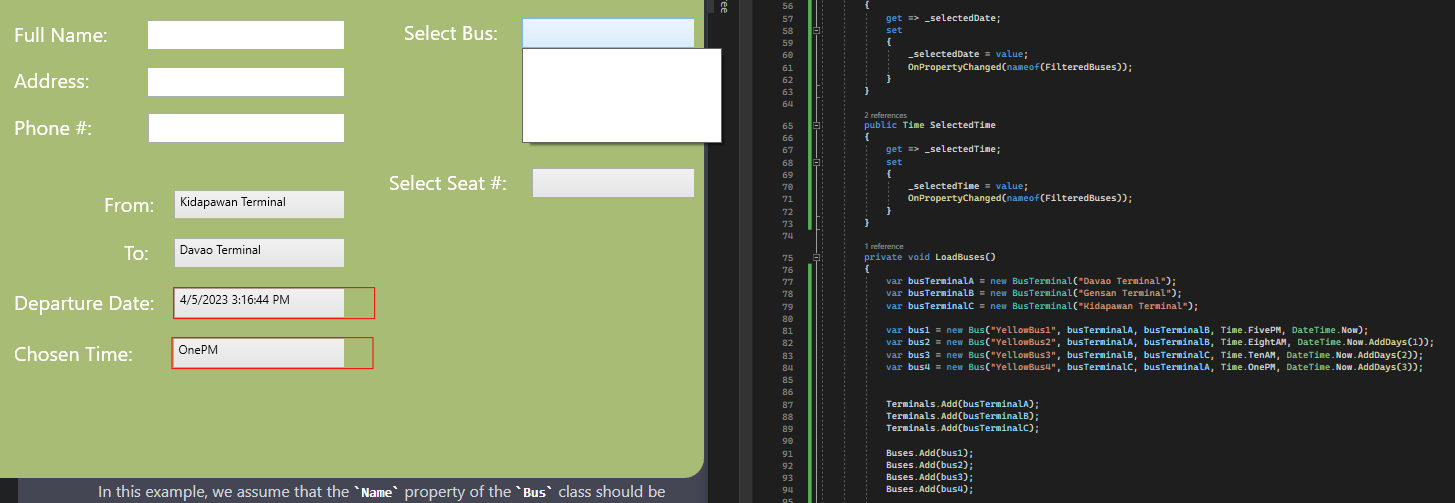
Task: Click line number 85 in the gutter
Action: coord(789,379)
